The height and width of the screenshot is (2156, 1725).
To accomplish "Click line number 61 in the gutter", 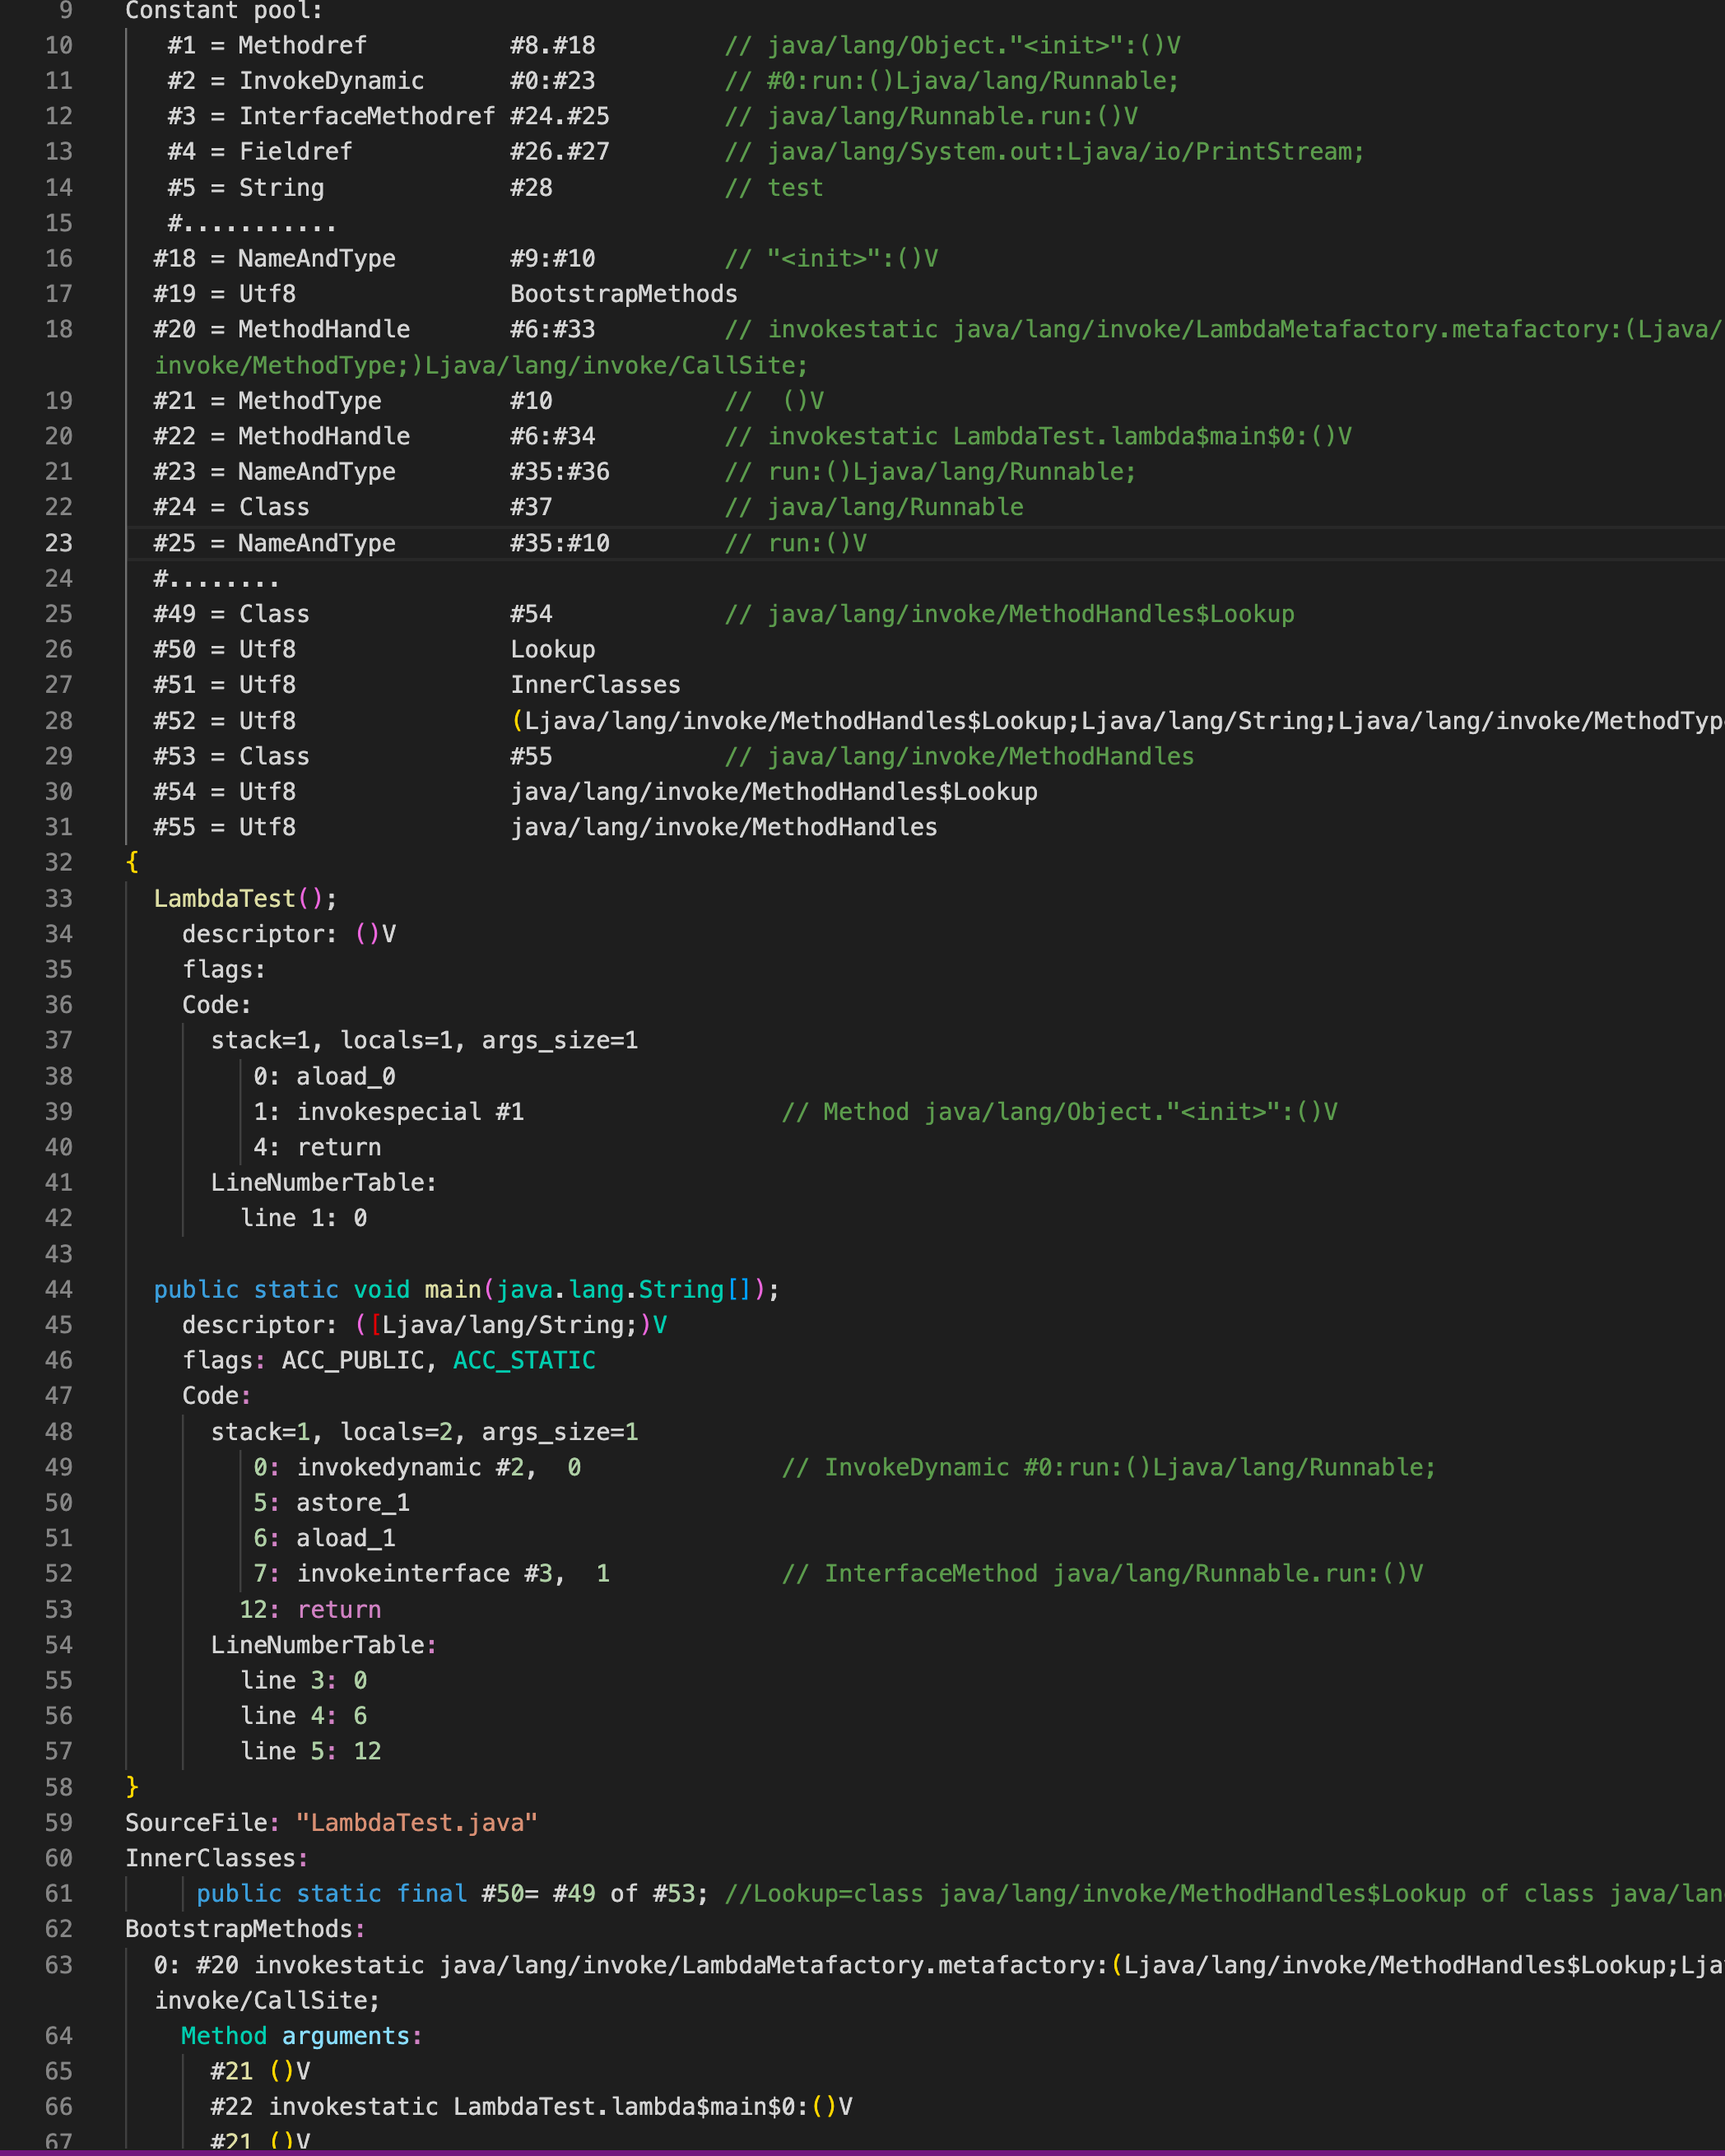I will point(59,1893).
